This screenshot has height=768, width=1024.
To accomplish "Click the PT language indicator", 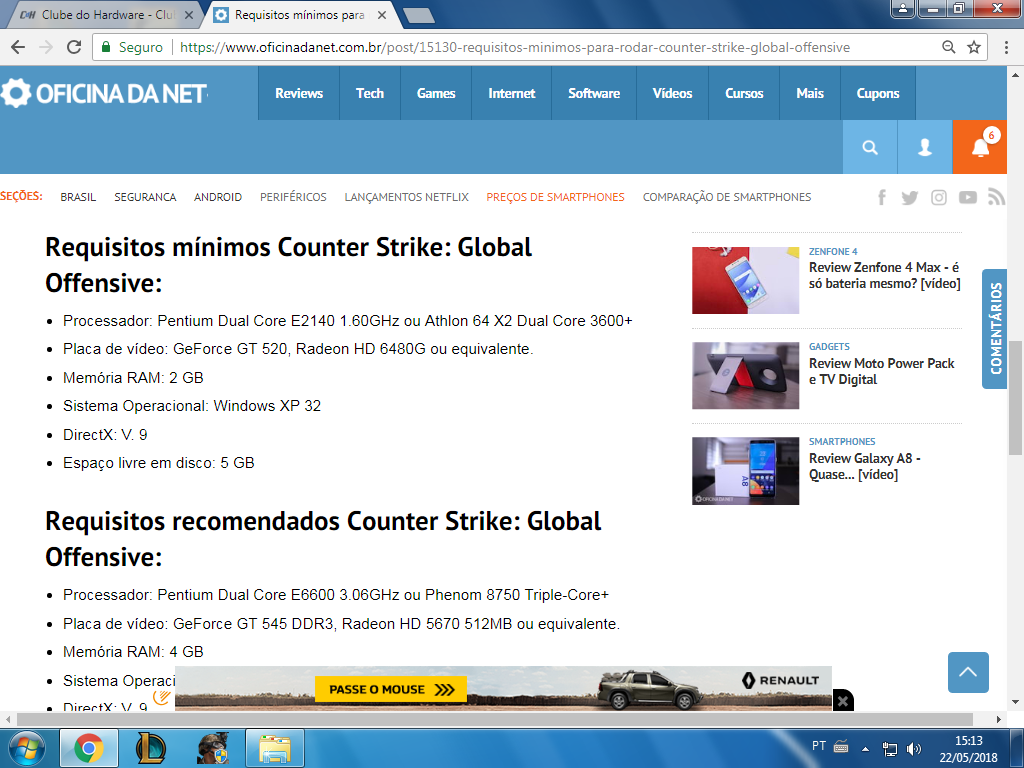I will 818,746.
